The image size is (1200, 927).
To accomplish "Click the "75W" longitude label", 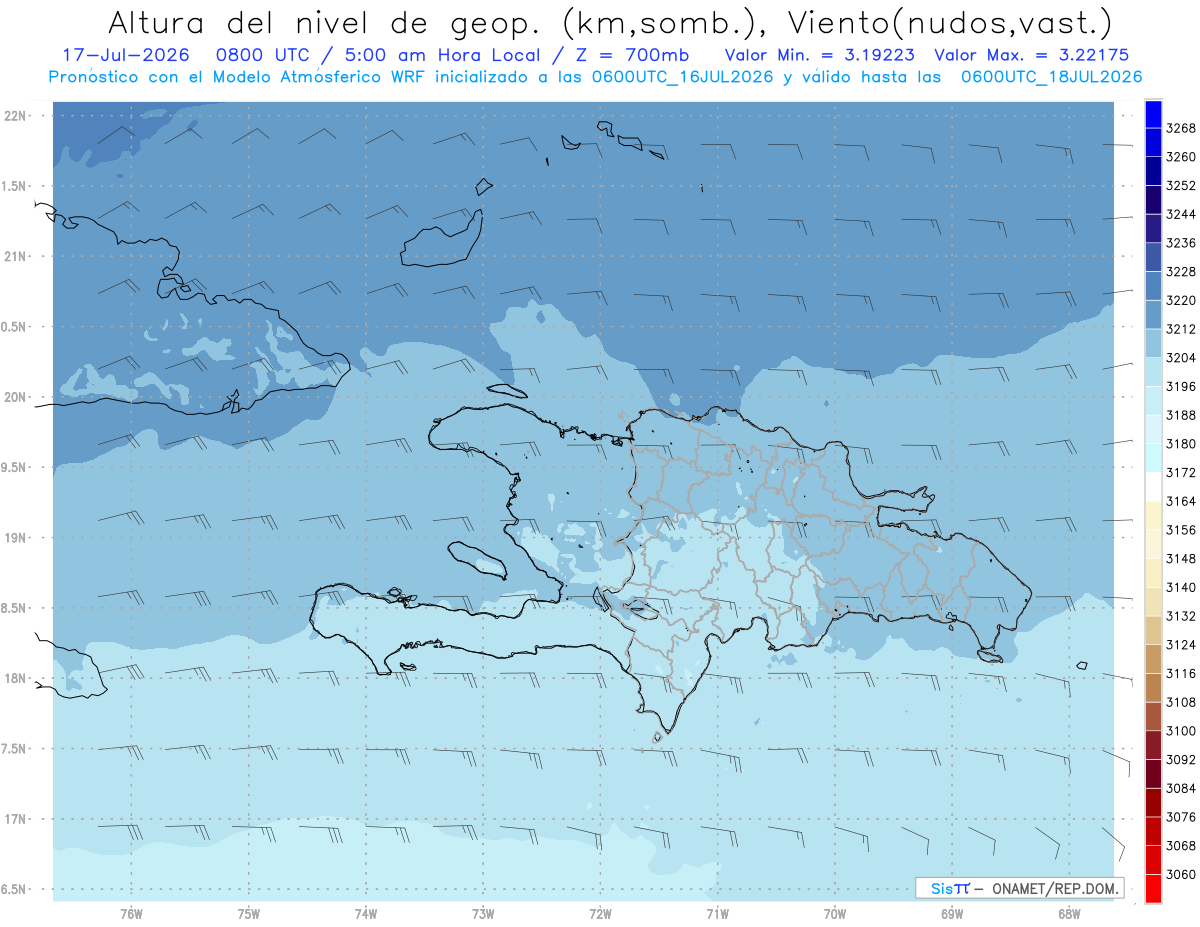I will pyautogui.click(x=249, y=913).
